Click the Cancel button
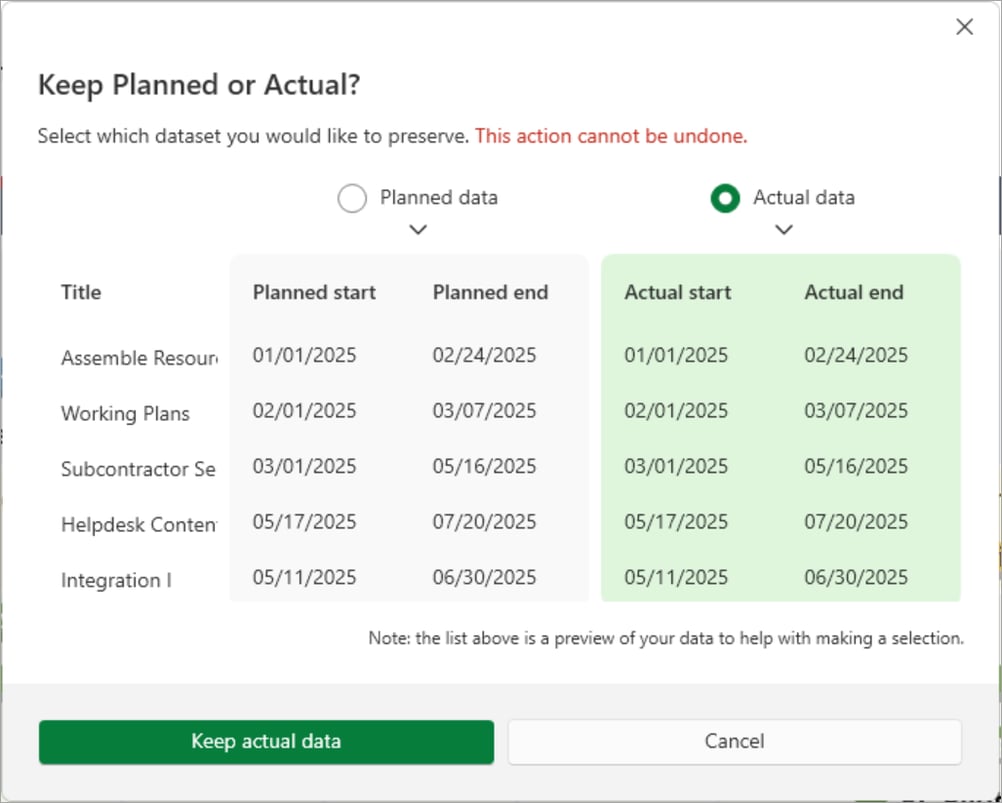 pos(734,741)
